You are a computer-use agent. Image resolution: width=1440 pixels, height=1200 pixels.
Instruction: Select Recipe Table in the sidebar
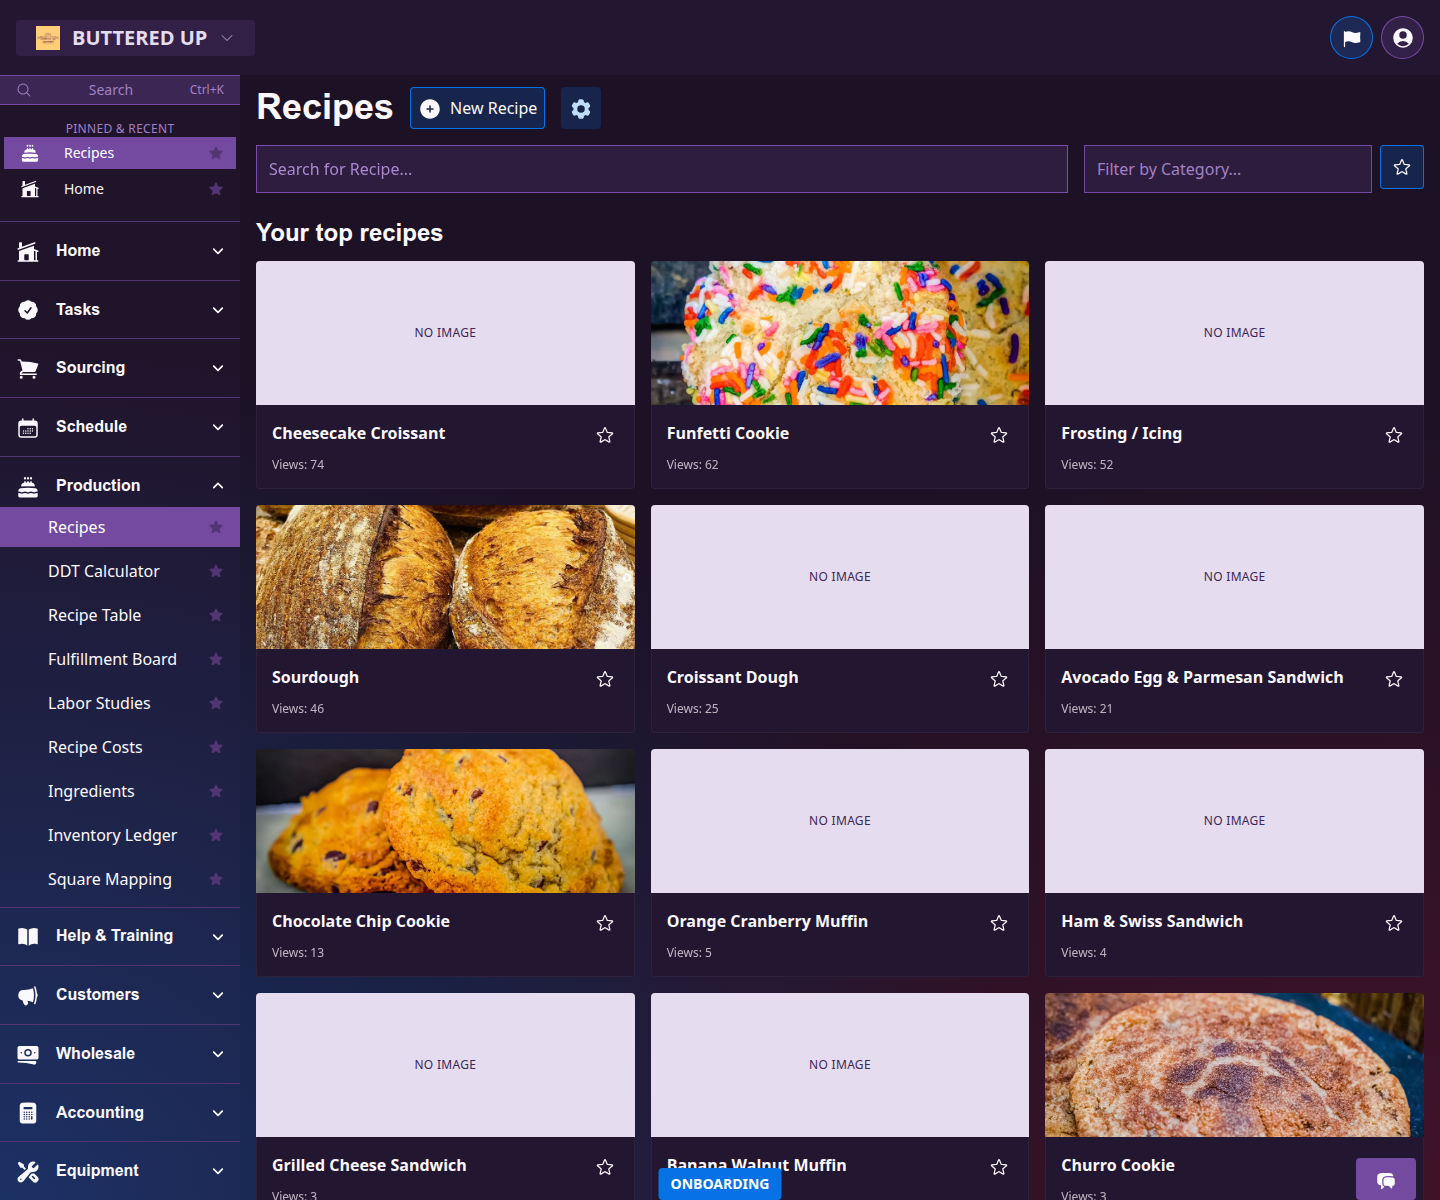click(x=94, y=615)
